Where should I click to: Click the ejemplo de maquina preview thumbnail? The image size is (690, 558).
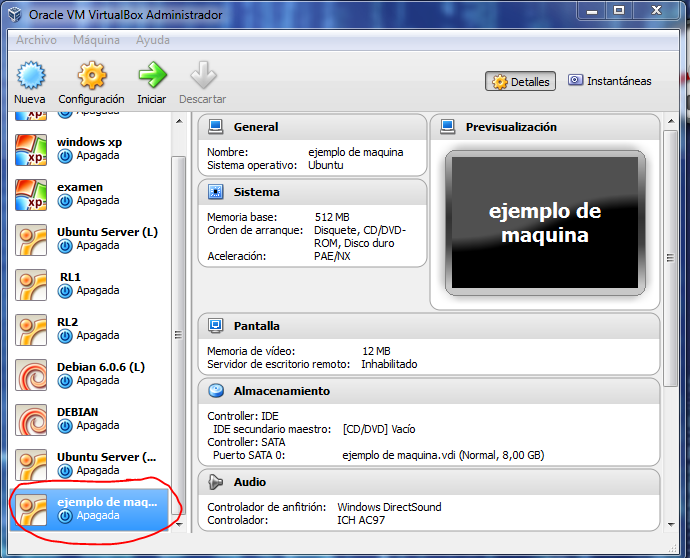pyautogui.click(x=545, y=223)
